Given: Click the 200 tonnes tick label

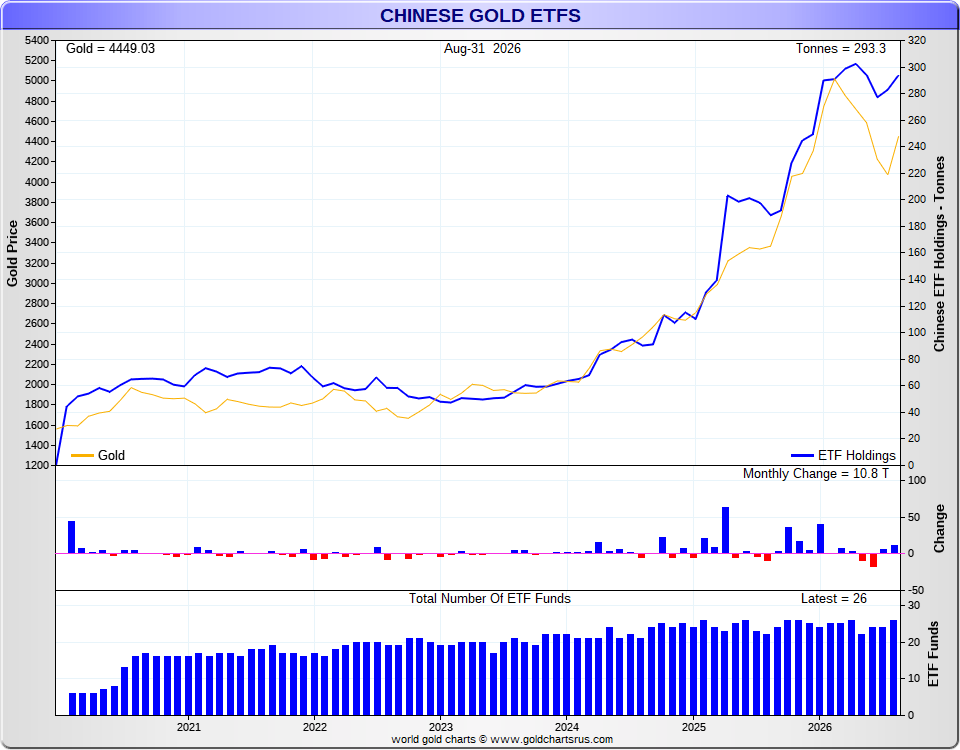Looking at the screenshot, I should pos(917,200).
